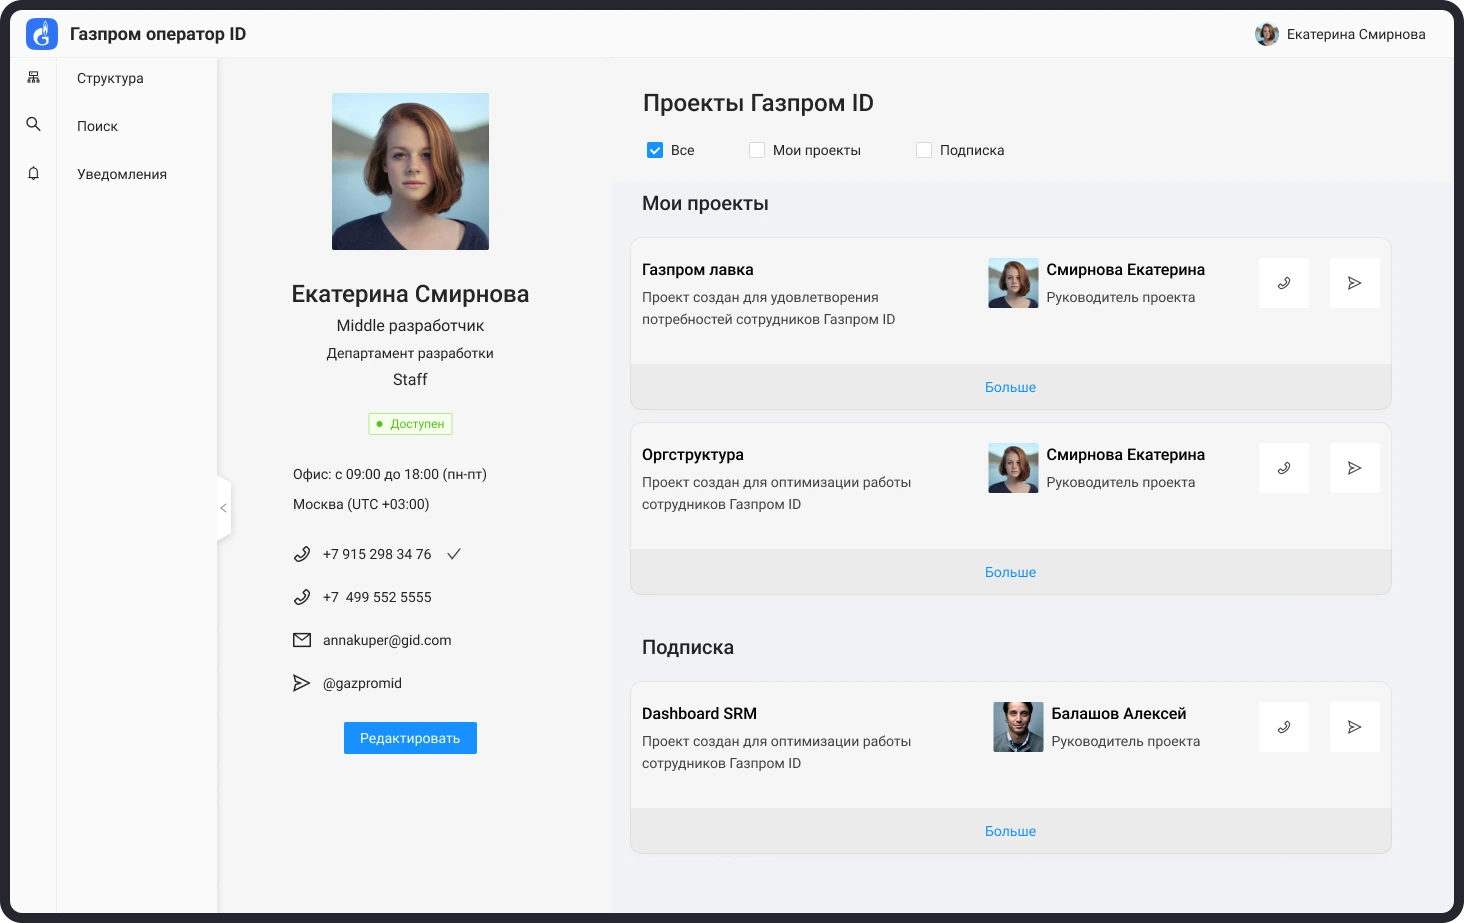Screen dimensions: 1464x923
Task: Open the Структура sidebar icon
Action: pos(33,77)
